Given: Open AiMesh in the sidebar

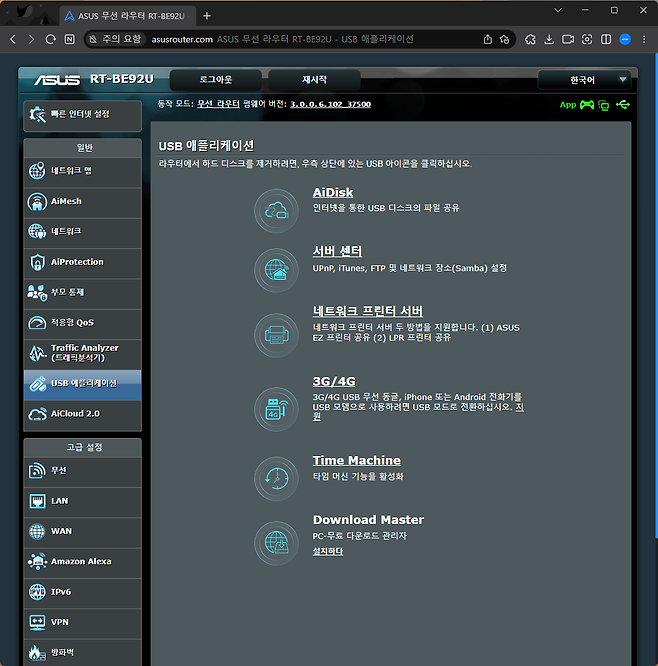Looking at the screenshot, I should [82, 201].
